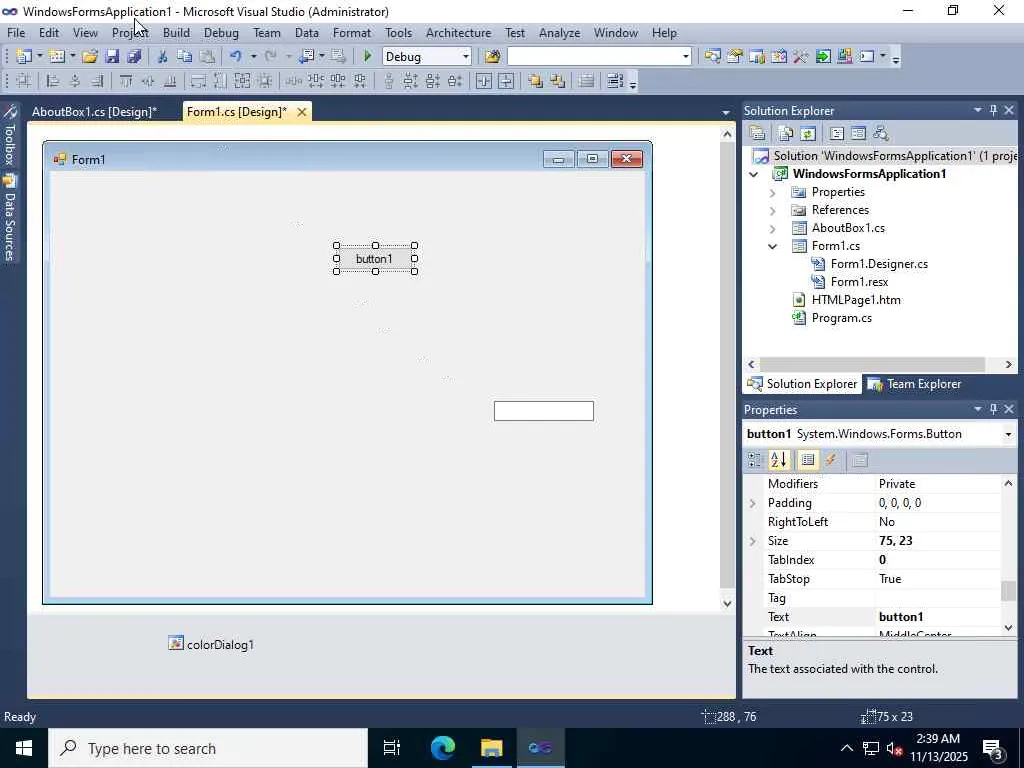The width and height of the screenshot is (1024, 768).
Task: Expand the AboutBox1.cs node
Action: (x=773, y=229)
